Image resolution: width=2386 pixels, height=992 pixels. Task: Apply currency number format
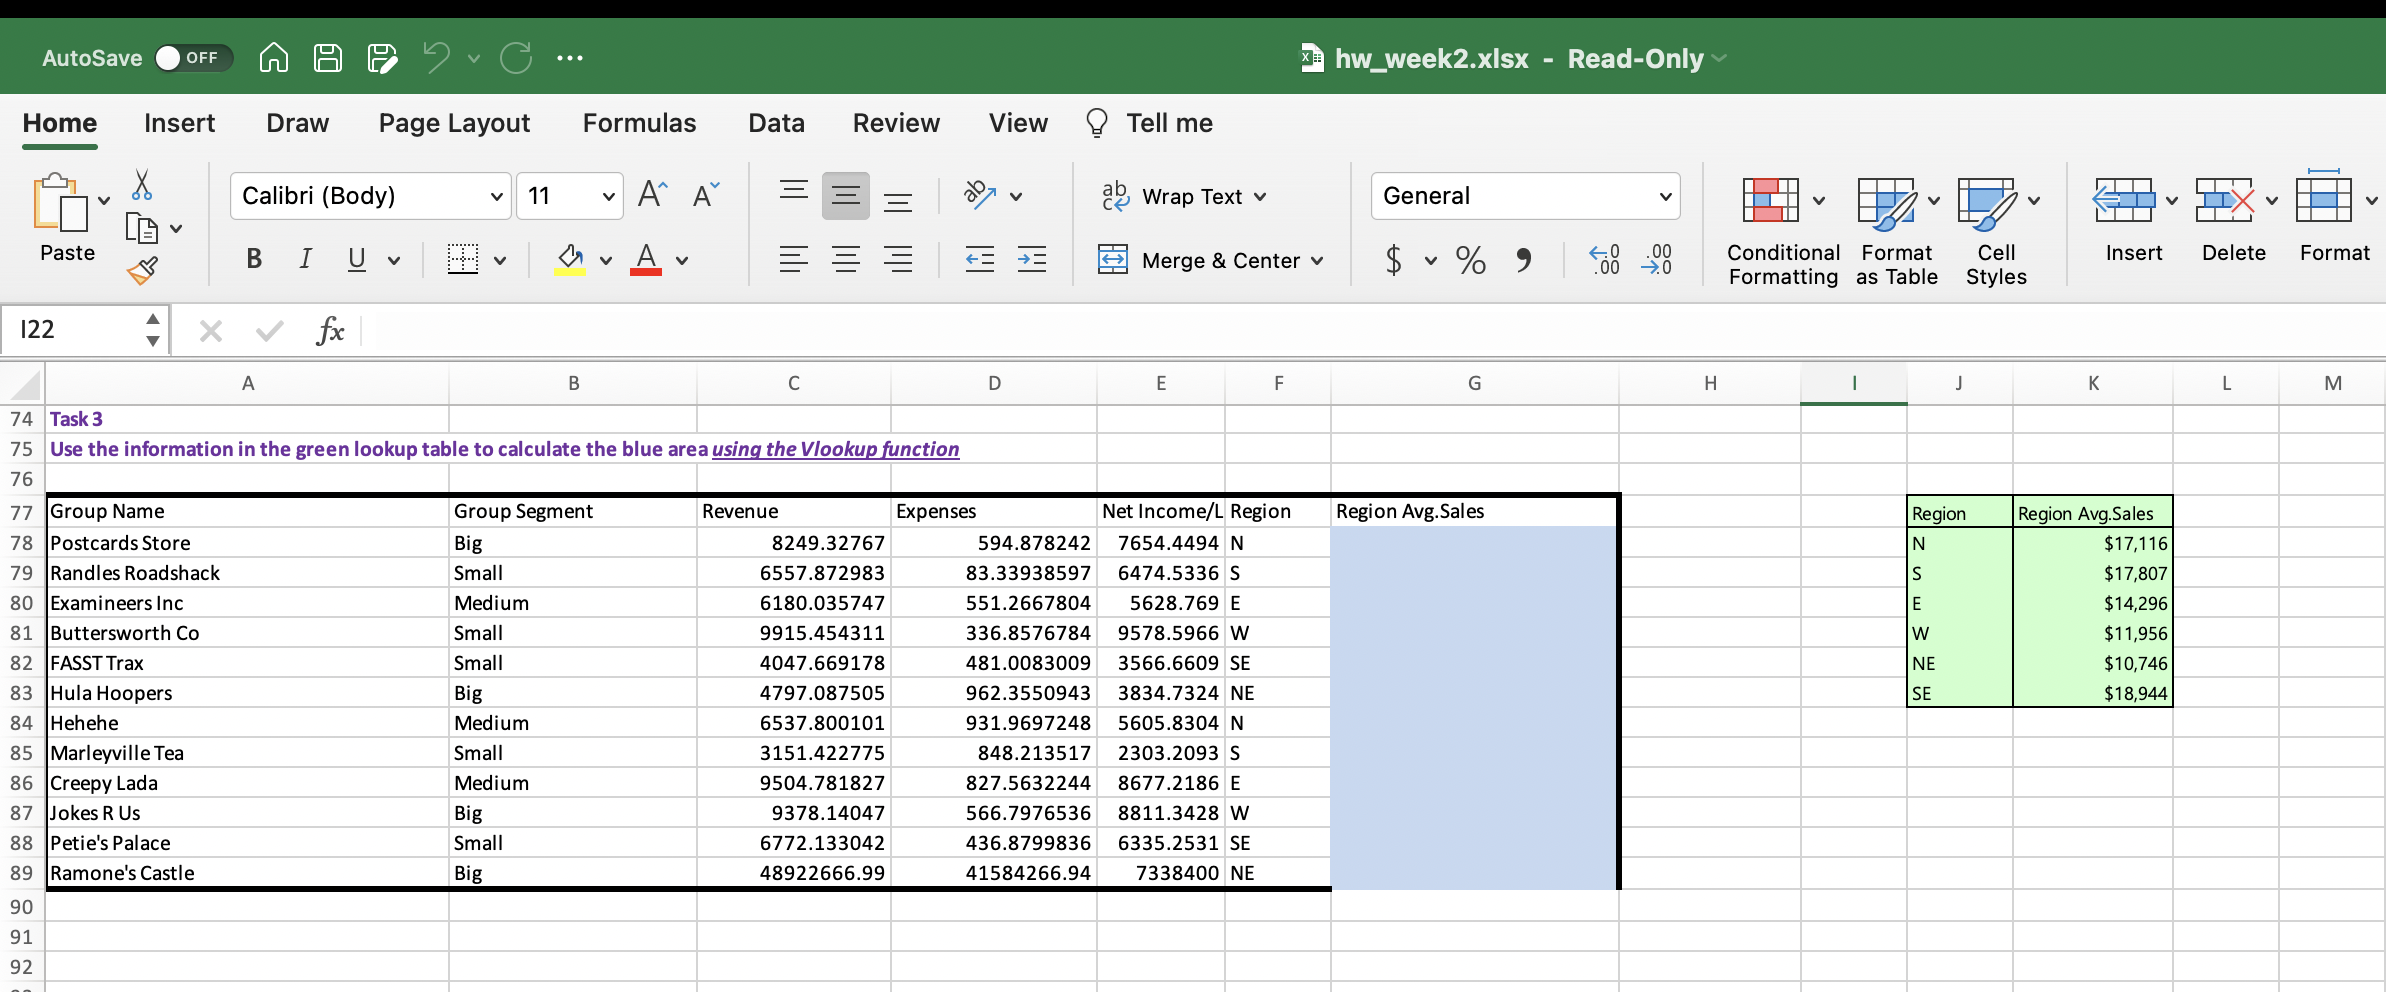tap(1394, 260)
